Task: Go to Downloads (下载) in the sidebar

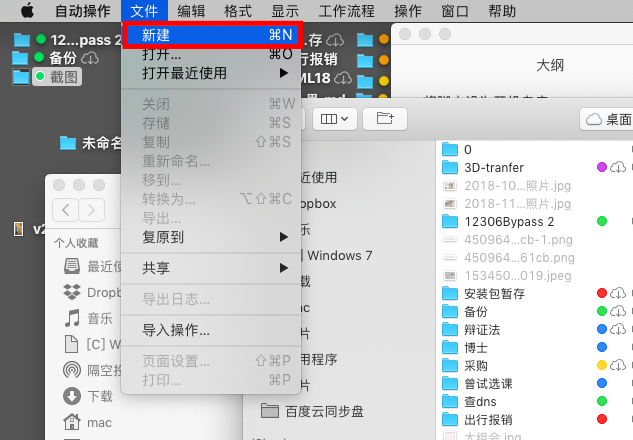Action: click(x=71, y=395)
